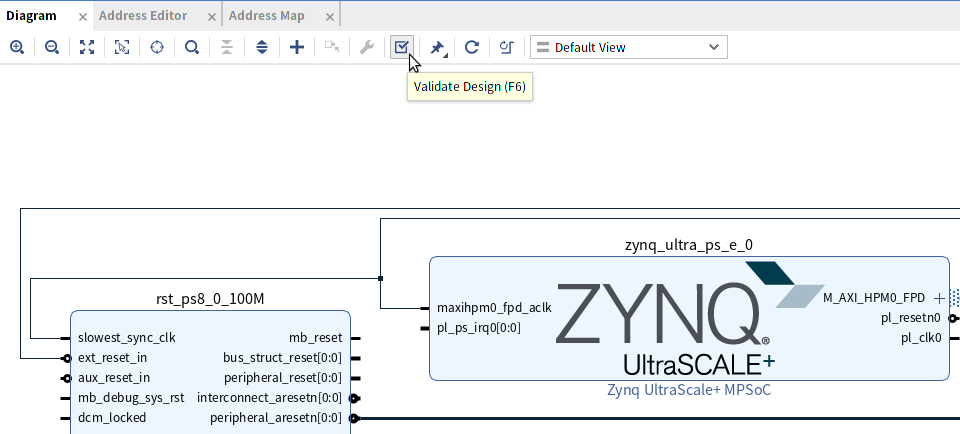Image resolution: width=960 pixels, height=434 pixels.
Task: Click the Zoom In magnifier icon
Action: point(17,47)
